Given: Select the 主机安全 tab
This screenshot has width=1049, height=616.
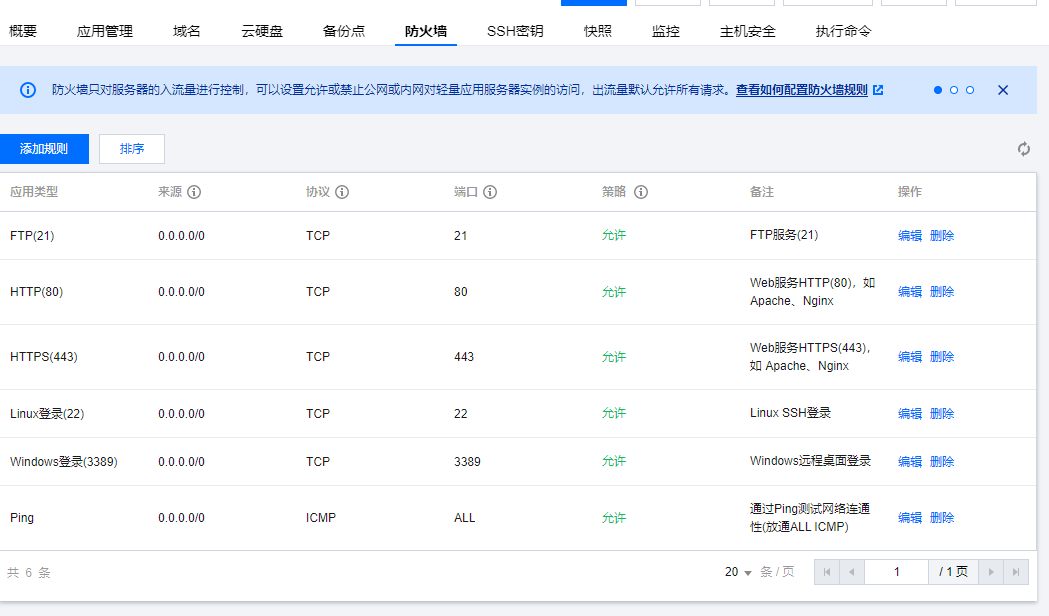Looking at the screenshot, I should (x=747, y=31).
